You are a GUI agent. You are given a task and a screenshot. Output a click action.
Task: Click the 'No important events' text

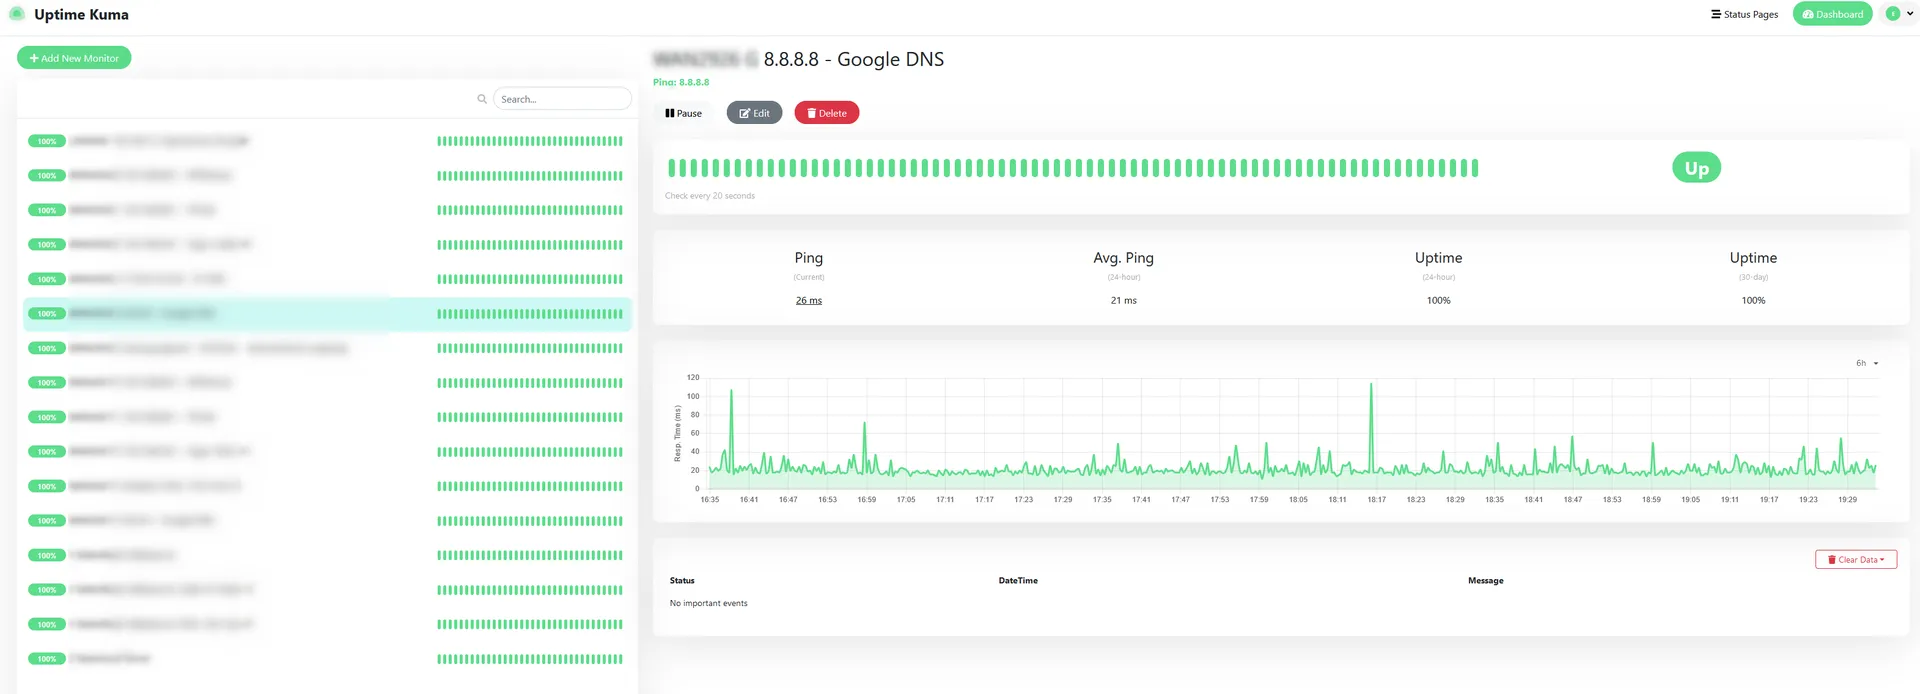pyautogui.click(x=709, y=604)
